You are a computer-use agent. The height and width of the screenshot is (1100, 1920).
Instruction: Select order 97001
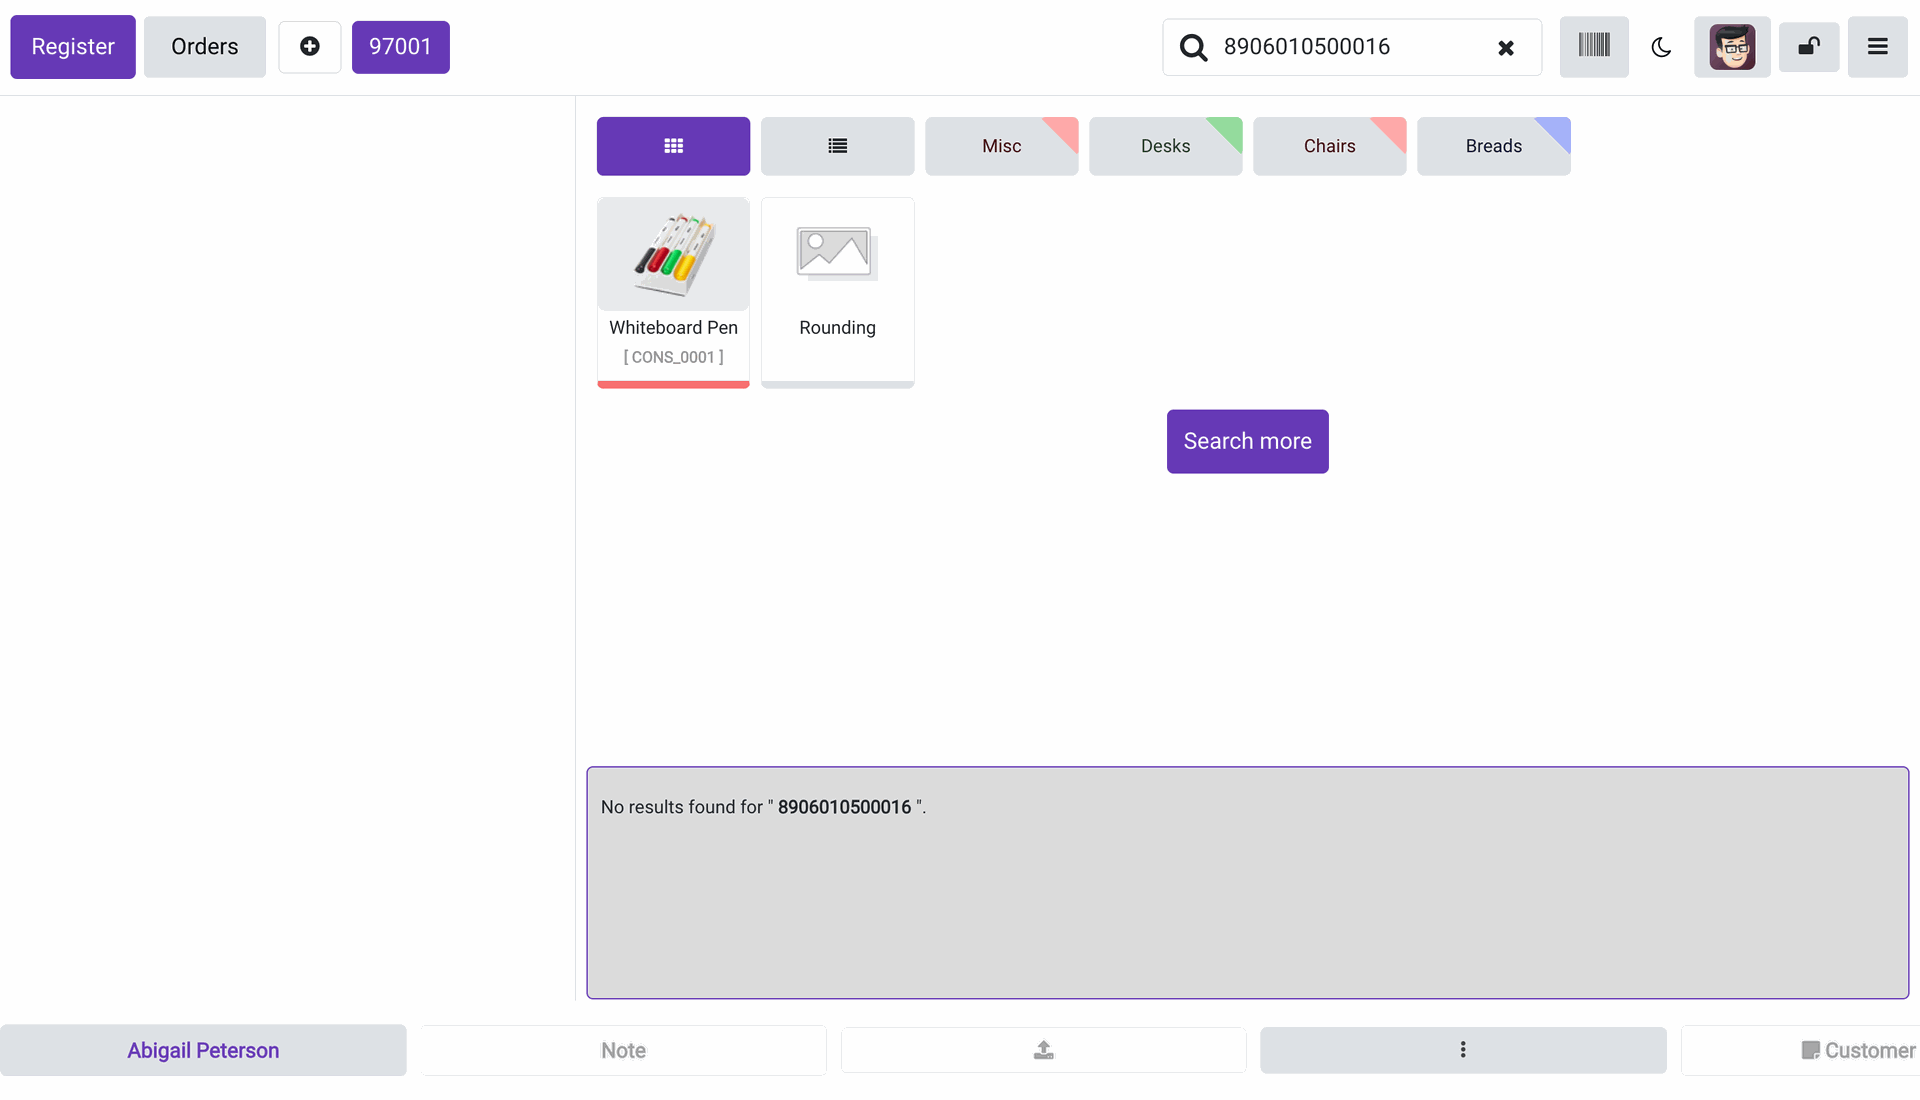(401, 47)
